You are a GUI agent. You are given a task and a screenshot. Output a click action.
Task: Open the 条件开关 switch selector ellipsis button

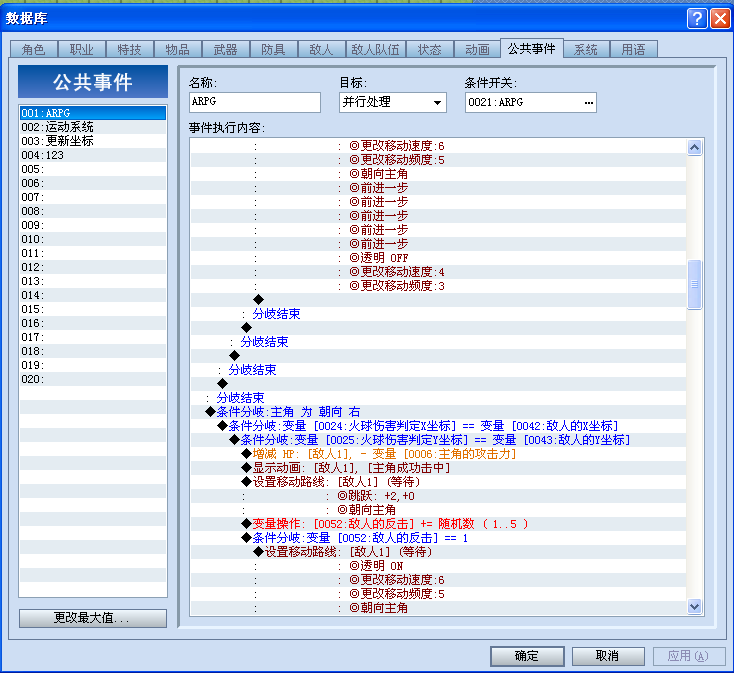coord(588,102)
